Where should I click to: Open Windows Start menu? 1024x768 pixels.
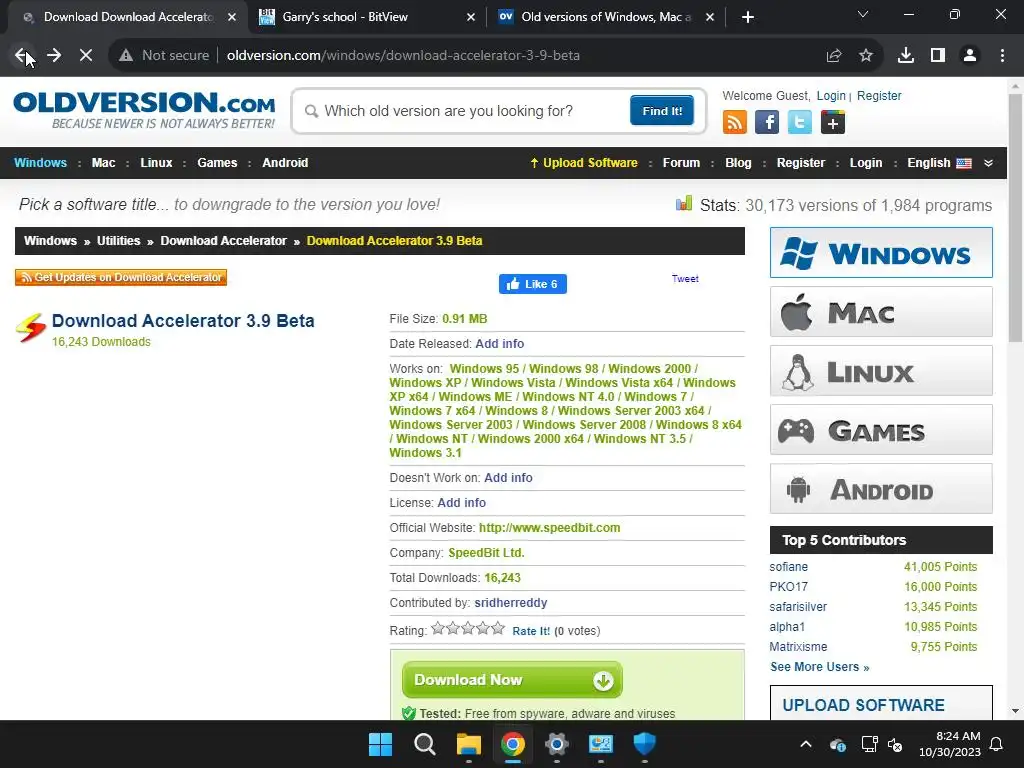(380, 744)
